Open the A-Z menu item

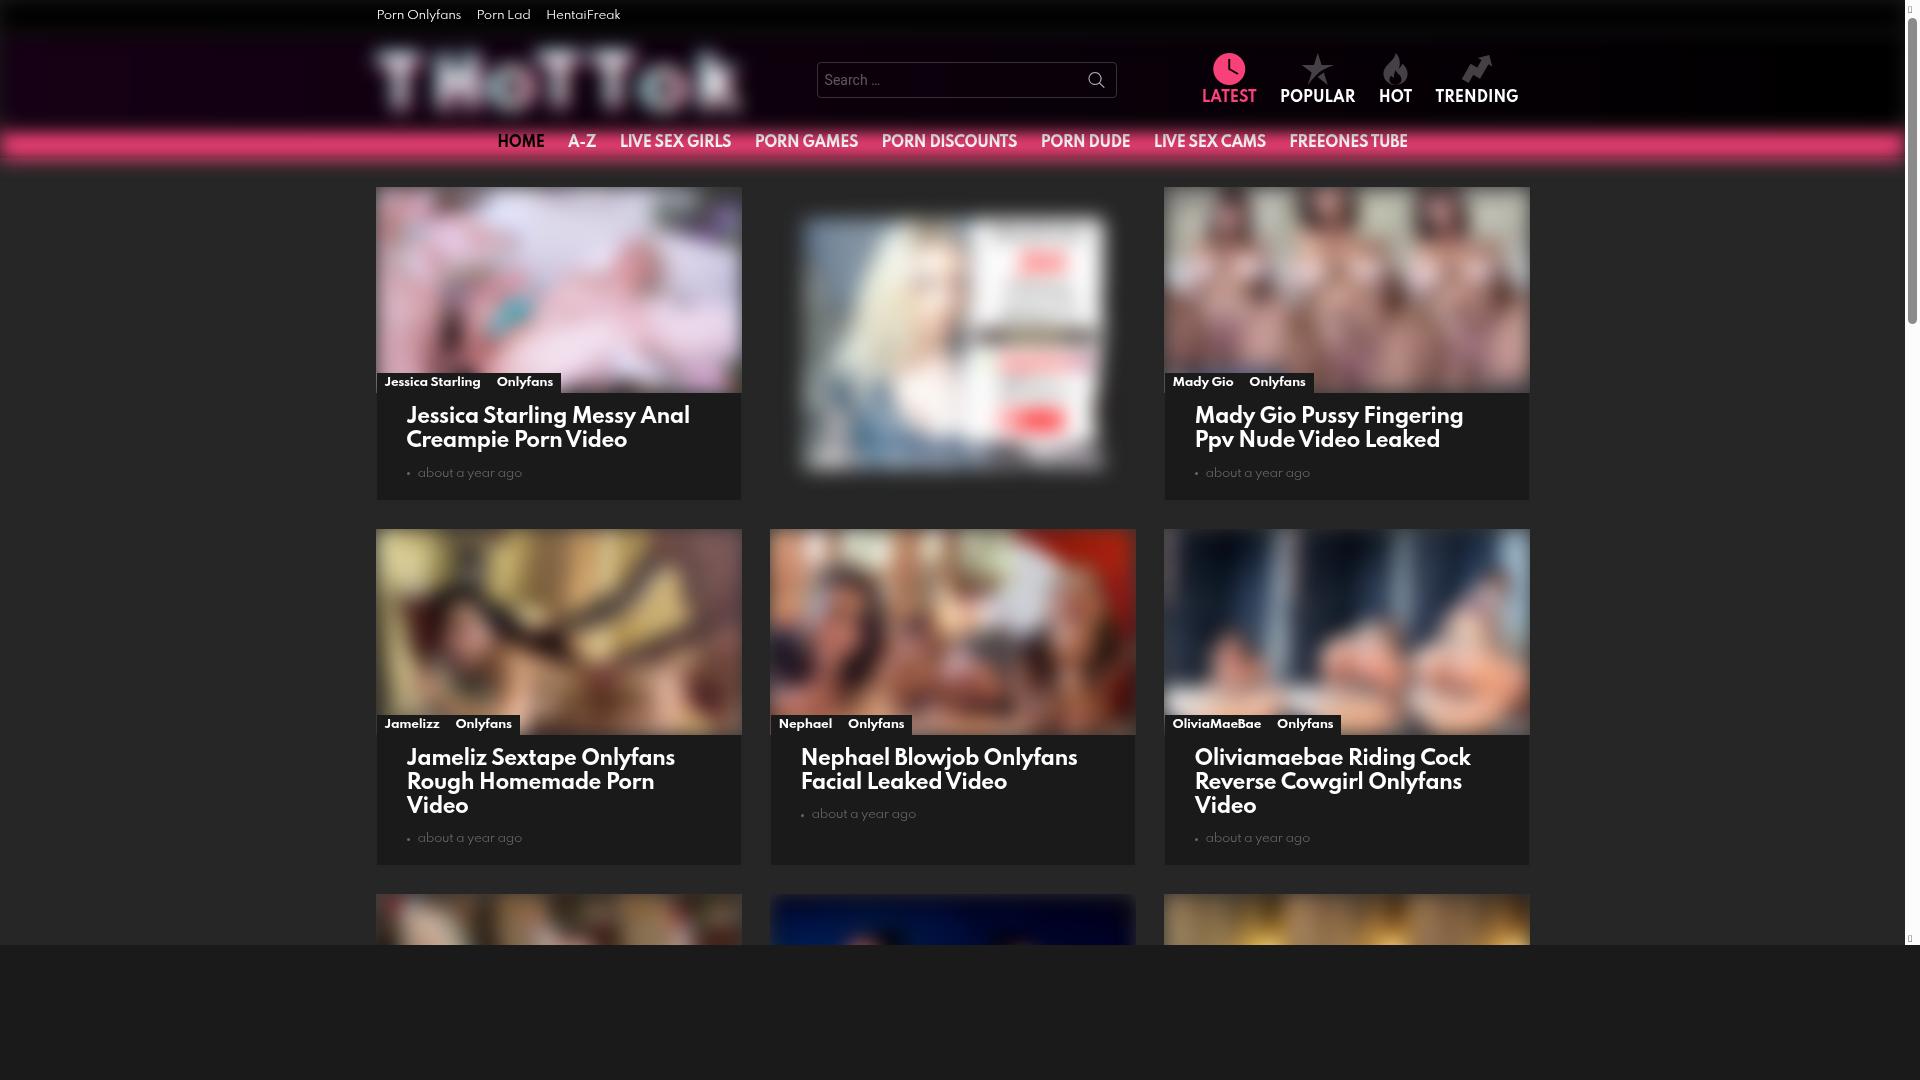tap(581, 142)
